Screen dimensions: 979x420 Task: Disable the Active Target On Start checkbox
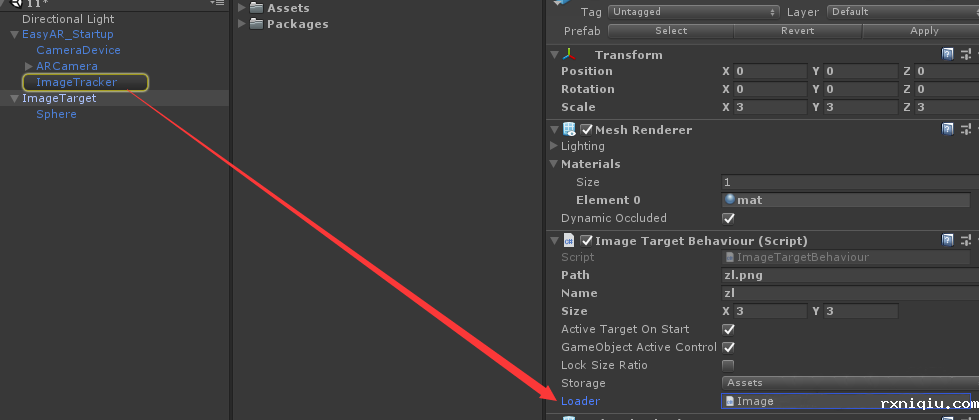(728, 329)
